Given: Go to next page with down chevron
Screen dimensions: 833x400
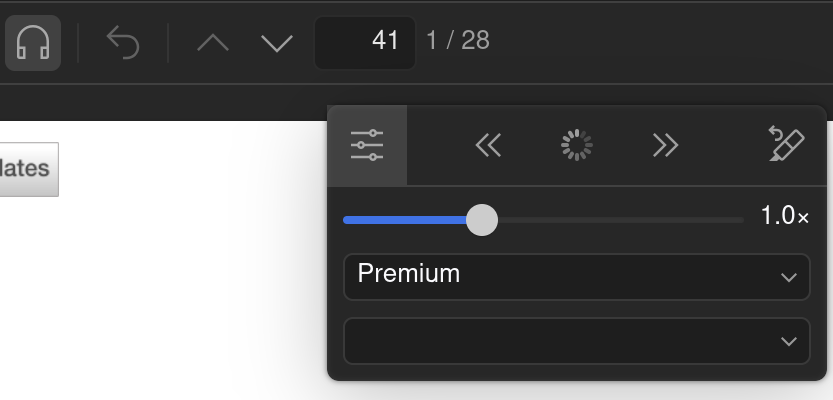Looking at the screenshot, I should [277, 43].
